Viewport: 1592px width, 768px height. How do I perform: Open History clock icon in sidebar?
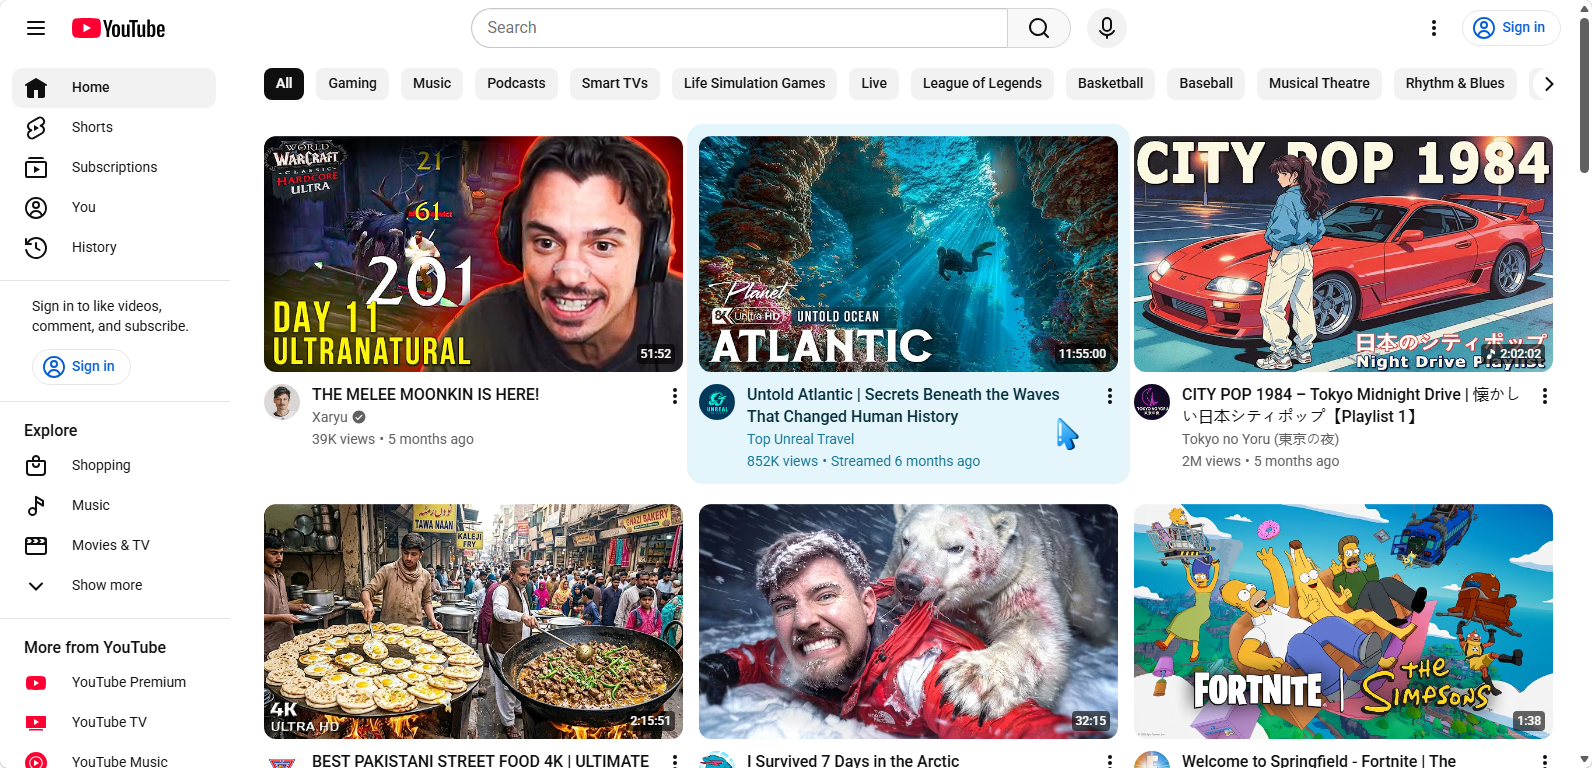click(x=36, y=247)
